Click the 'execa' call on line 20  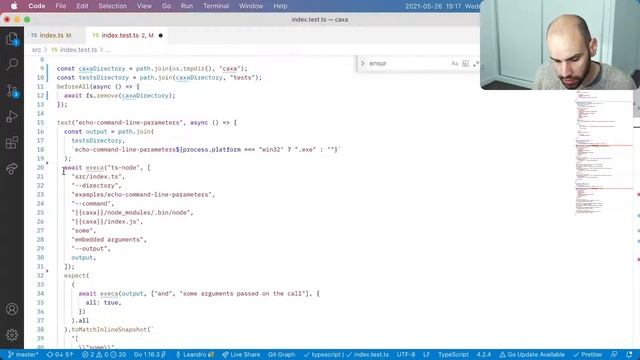95,168
